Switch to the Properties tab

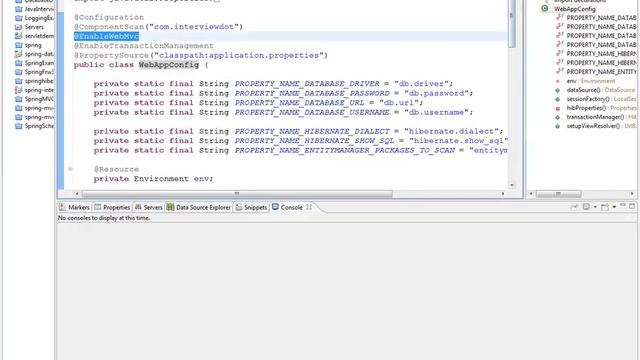click(x=112, y=207)
